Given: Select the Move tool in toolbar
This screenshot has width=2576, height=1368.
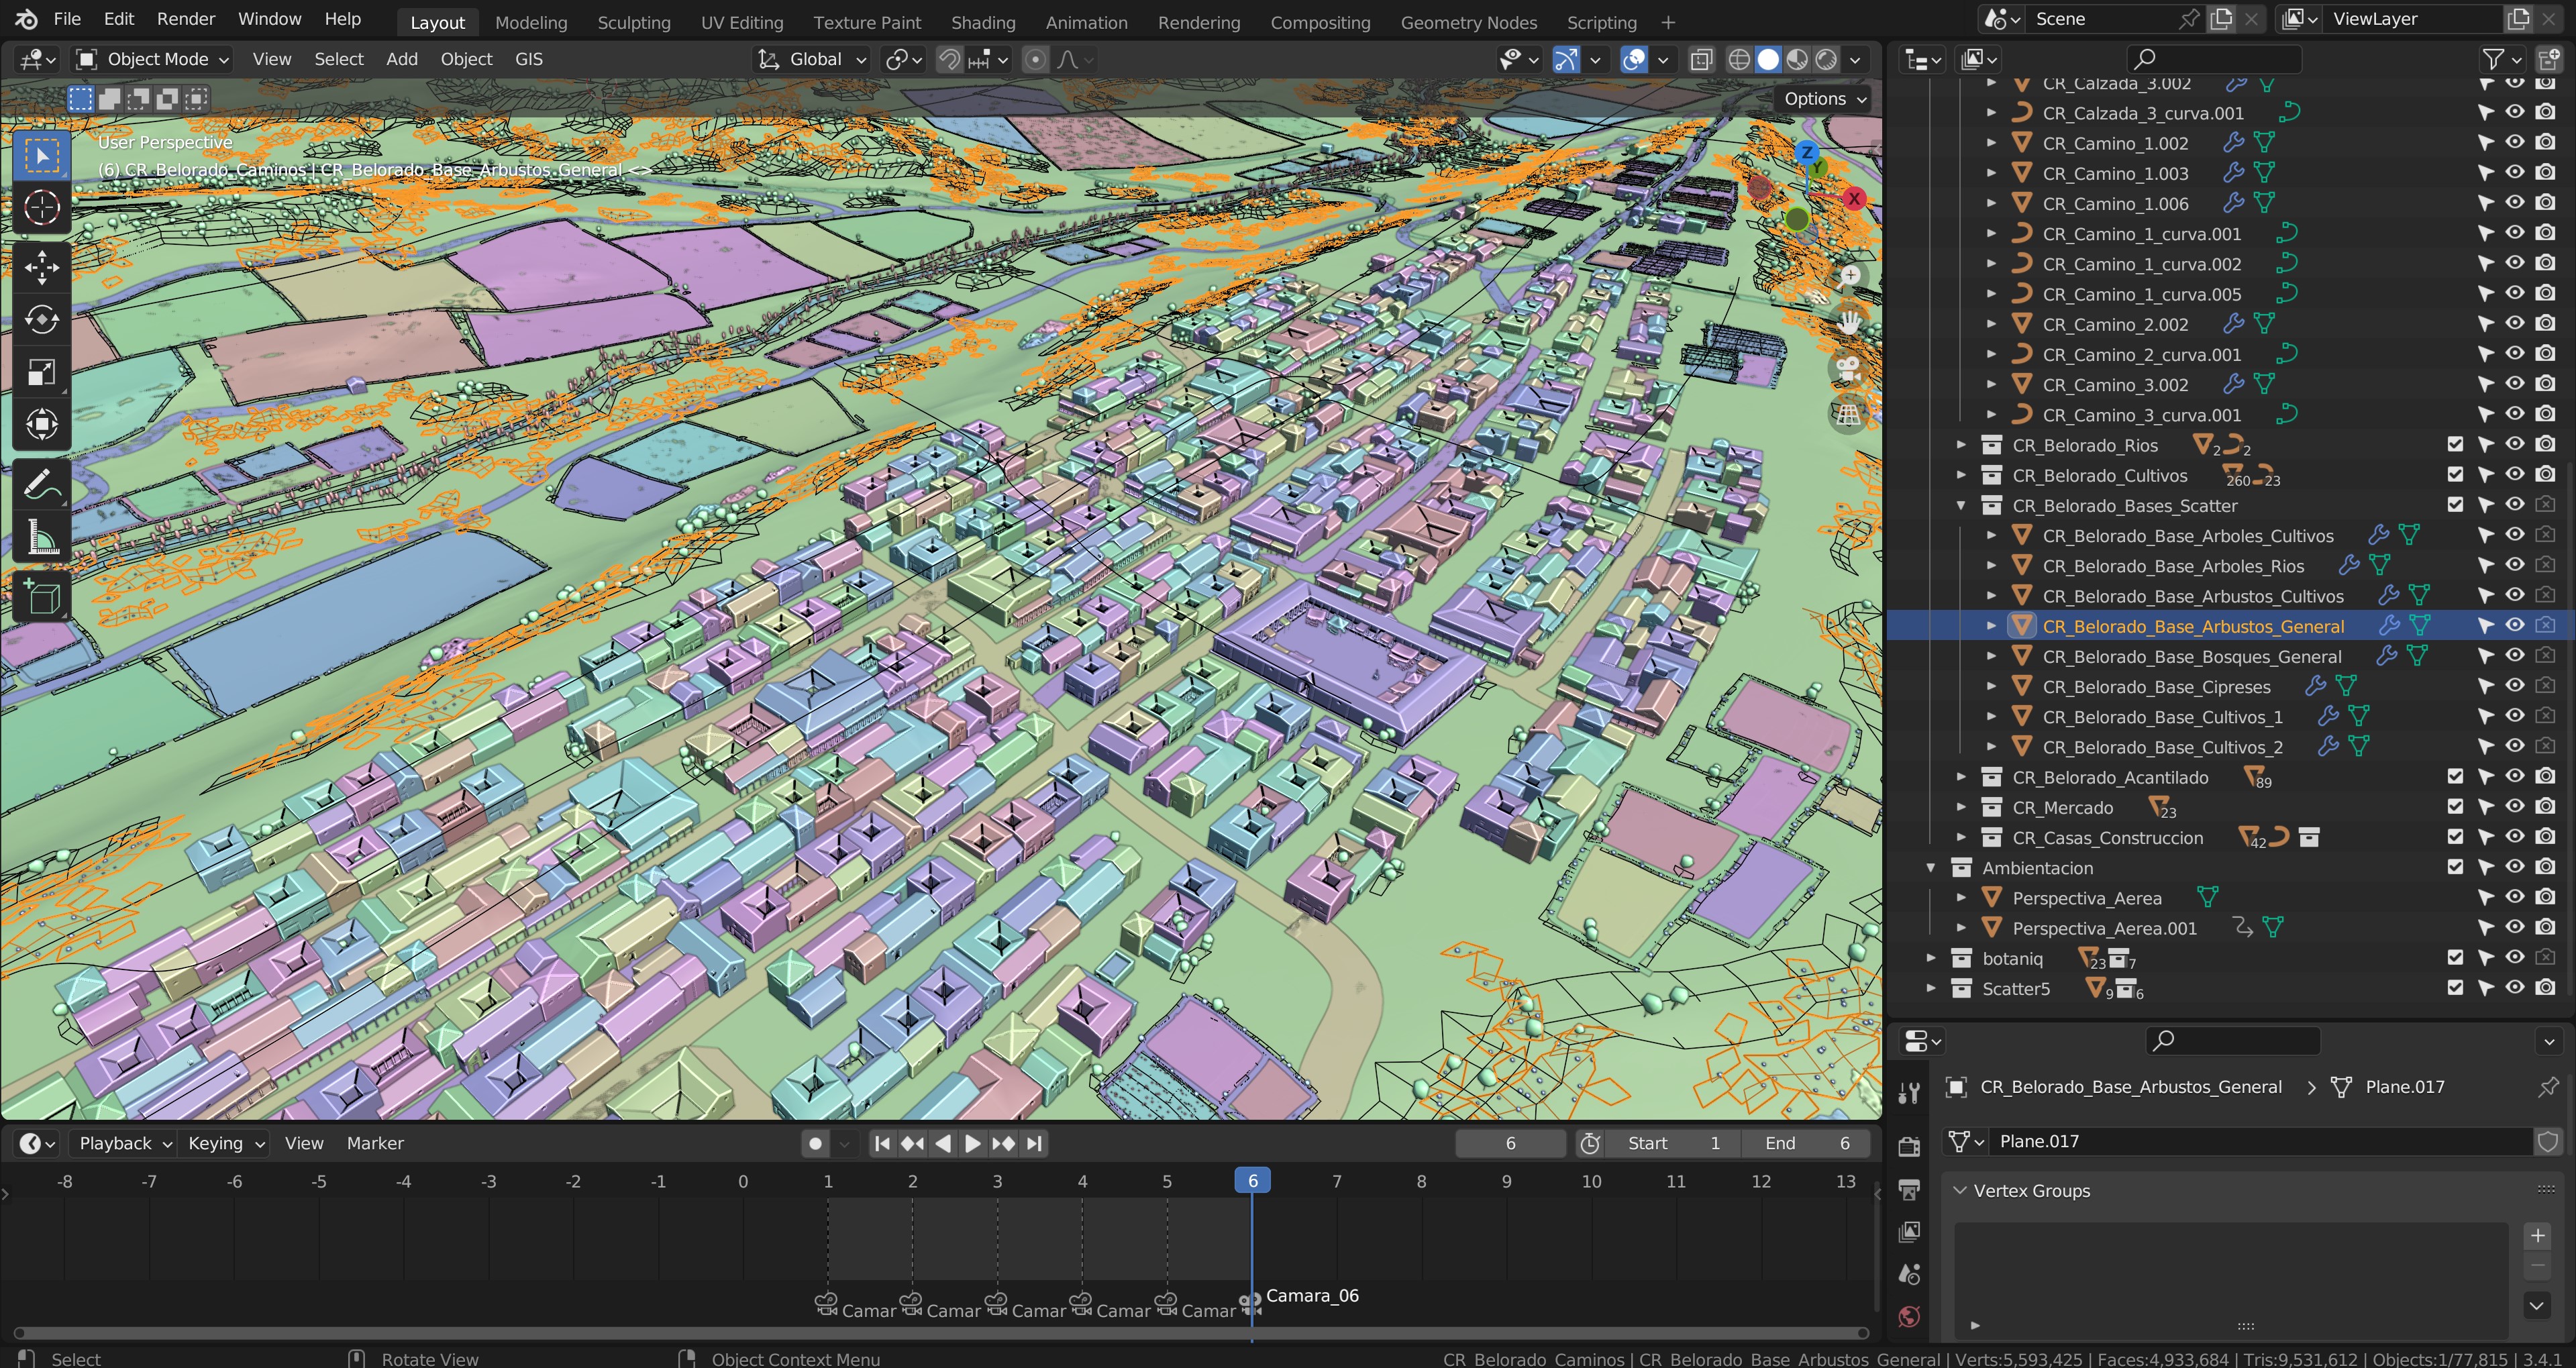Looking at the screenshot, I should coord(41,267).
